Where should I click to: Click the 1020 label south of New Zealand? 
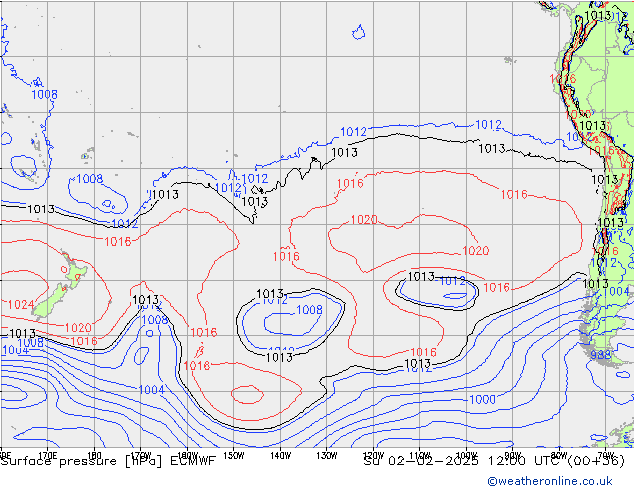click(78, 328)
